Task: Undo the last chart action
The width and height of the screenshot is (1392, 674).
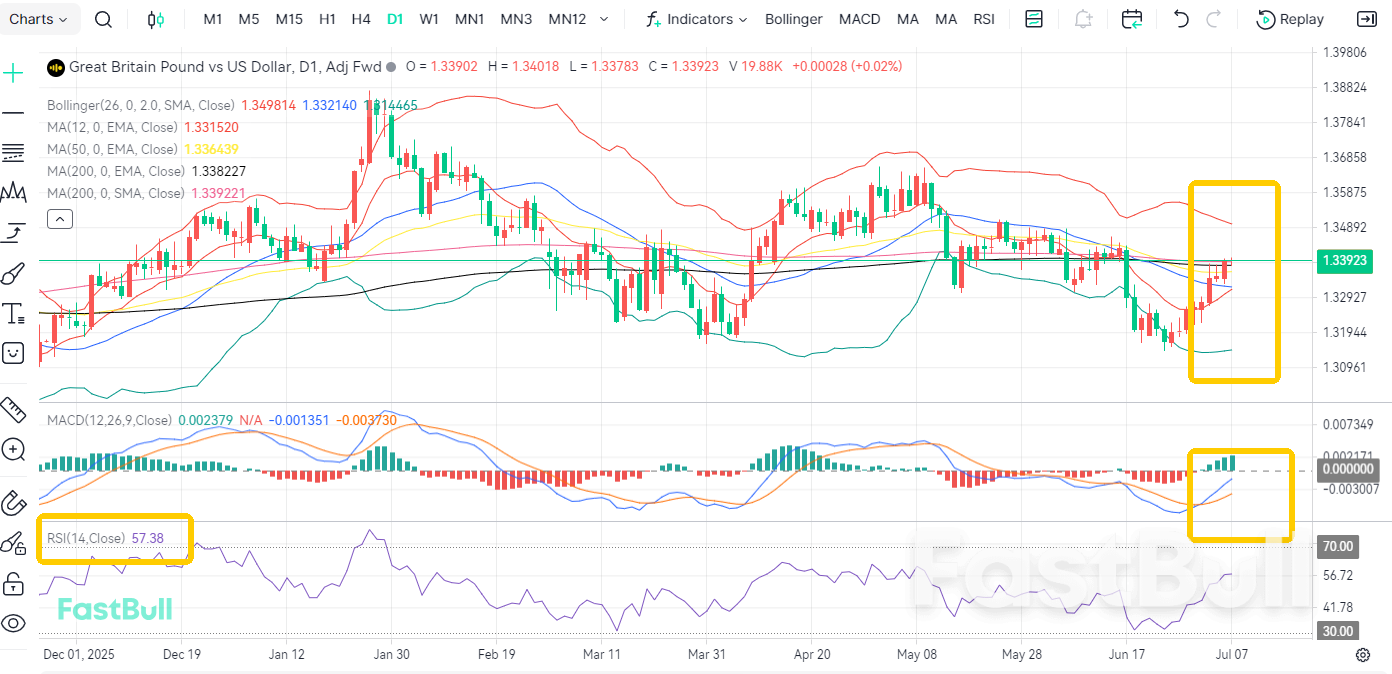Action: coord(1181,19)
